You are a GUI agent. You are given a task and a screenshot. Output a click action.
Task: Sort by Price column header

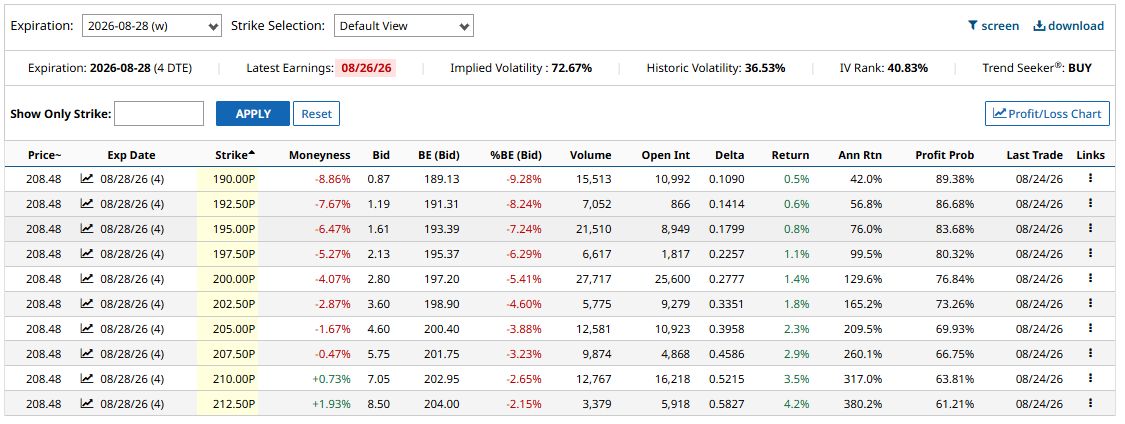pos(44,155)
